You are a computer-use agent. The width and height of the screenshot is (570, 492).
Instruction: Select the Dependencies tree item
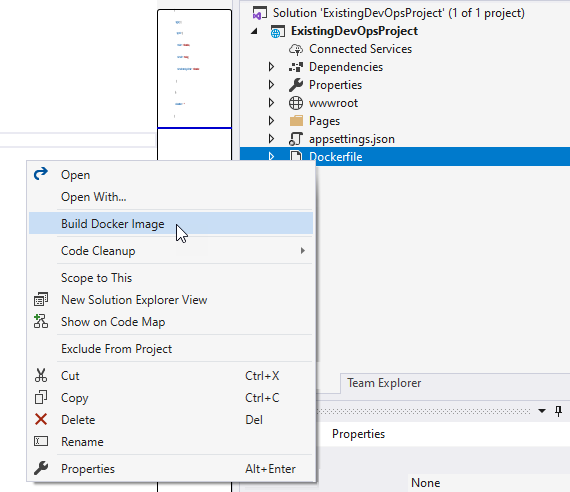(346, 67)
